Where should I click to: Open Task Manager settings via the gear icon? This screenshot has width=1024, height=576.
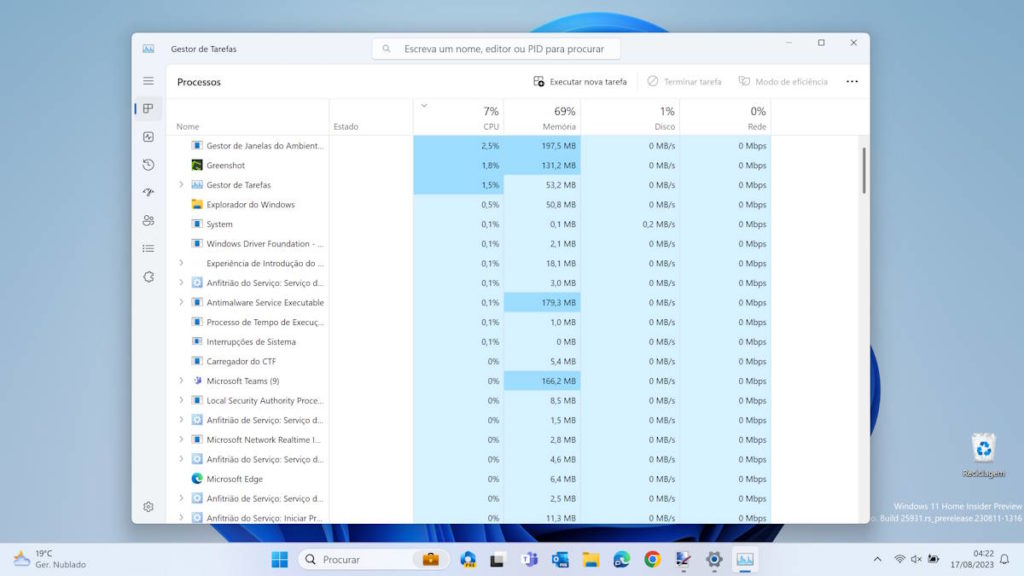(148, 508)
